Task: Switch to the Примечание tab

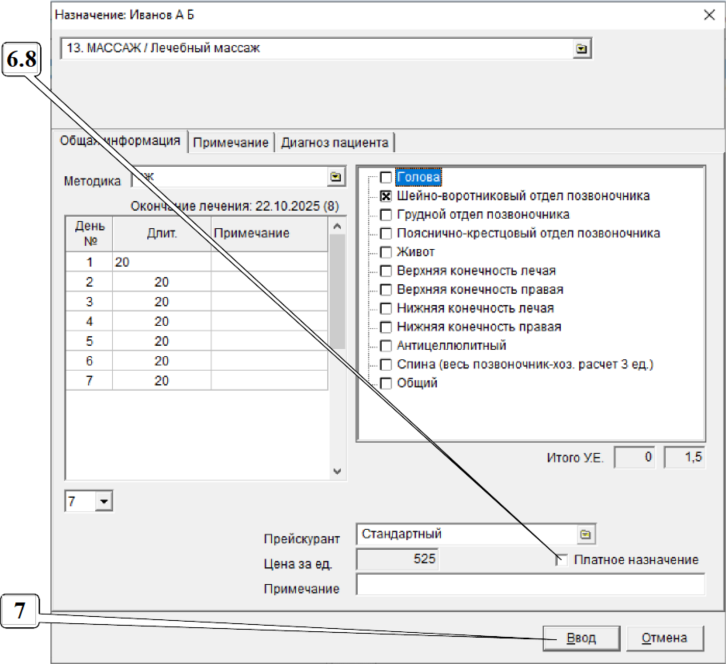Action: click(x=230, y=142)
